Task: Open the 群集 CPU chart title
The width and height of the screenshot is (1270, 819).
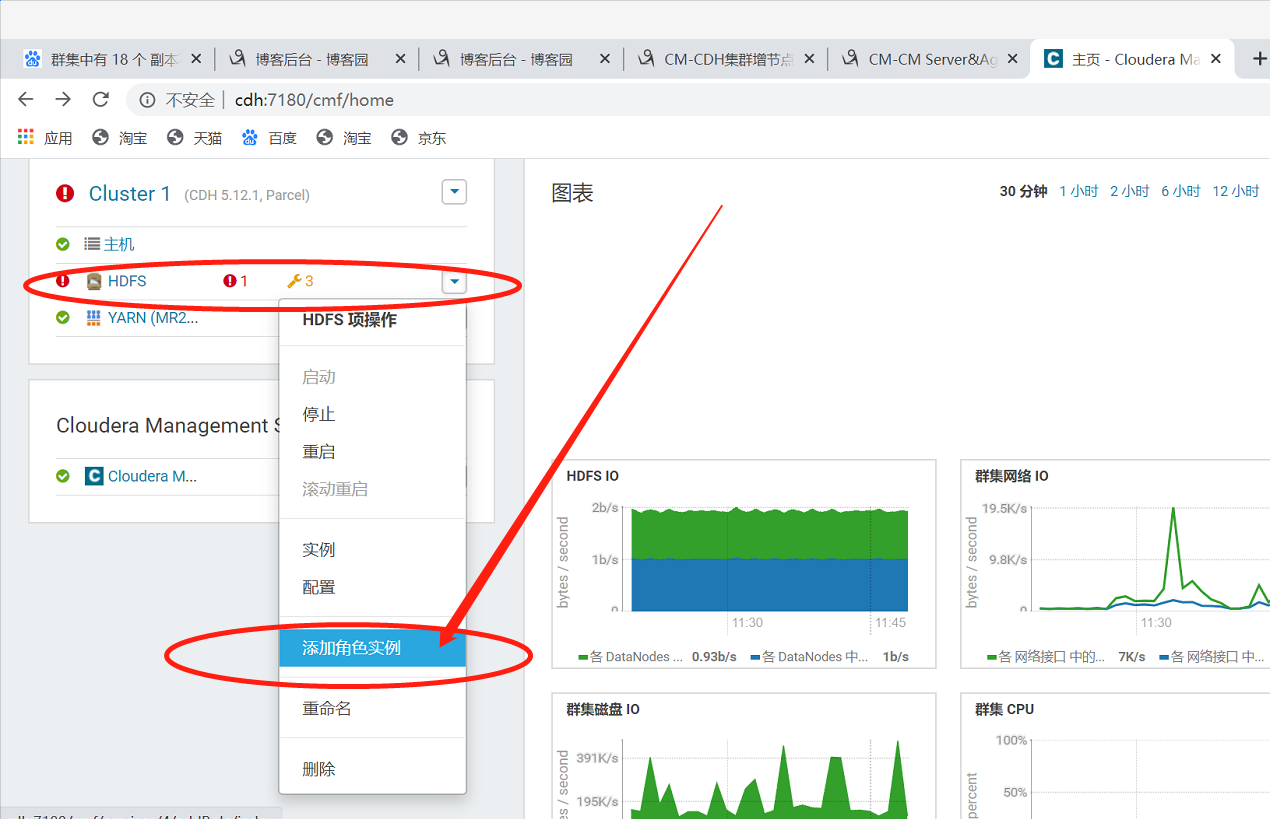Action: coord(1005,709)
